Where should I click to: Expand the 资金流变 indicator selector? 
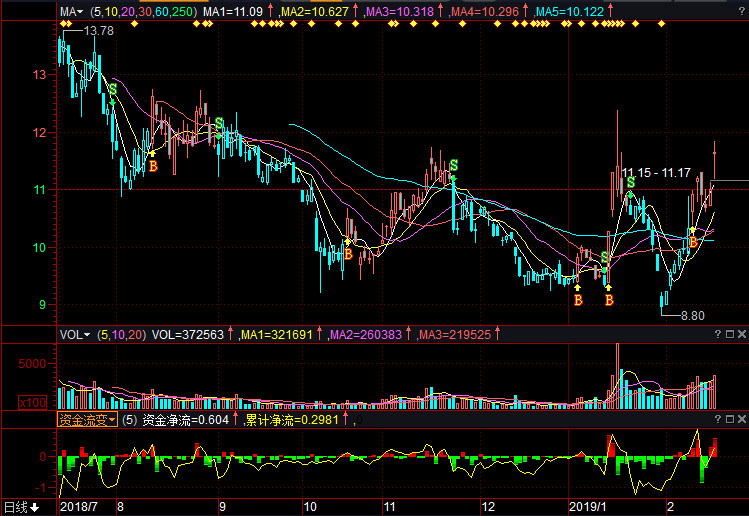[87, 421]
